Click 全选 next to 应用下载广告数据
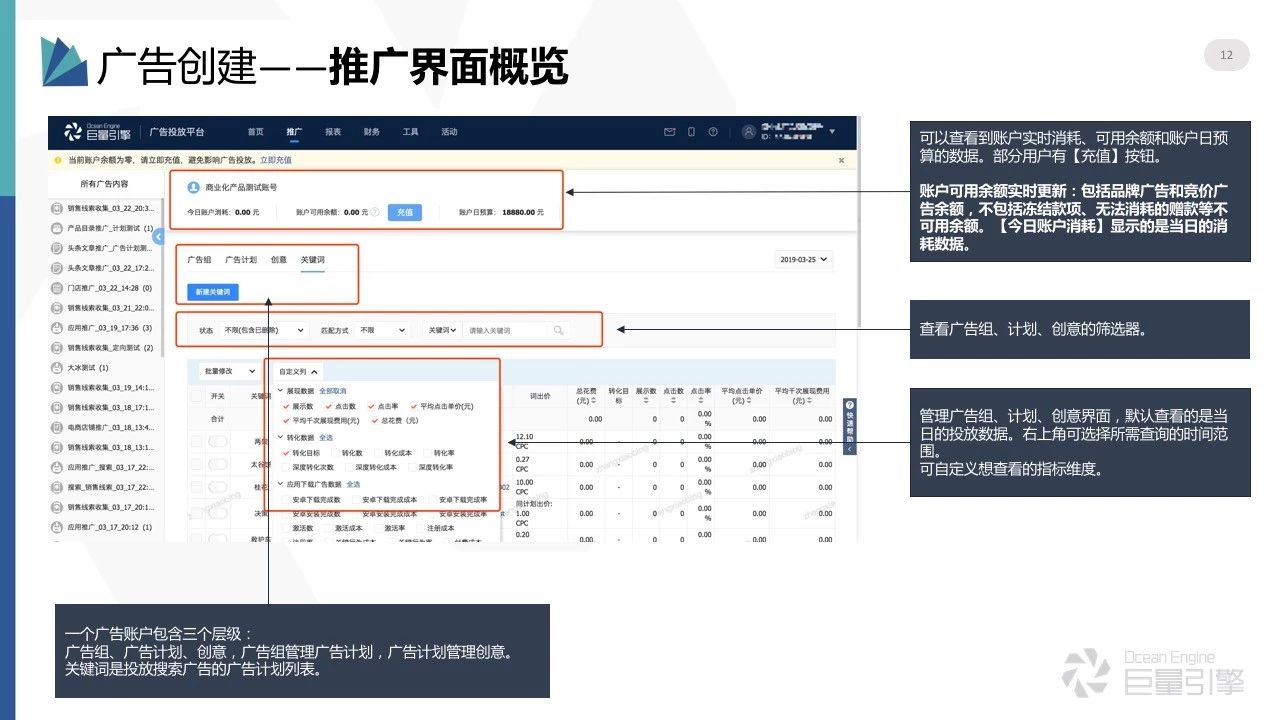Screen dimensions: 1280x720 353,484
